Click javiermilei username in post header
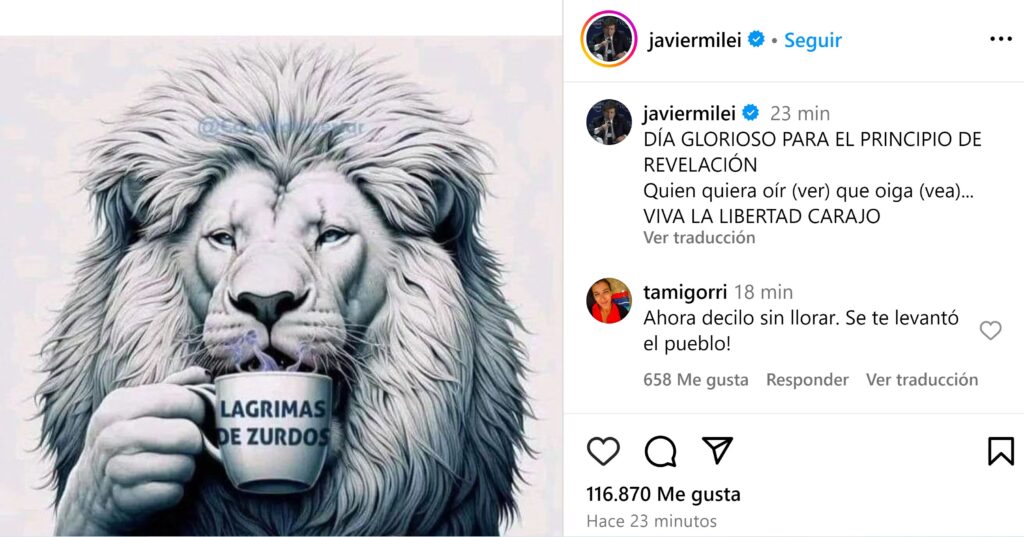1024x537 pixels. click(694, 40)
